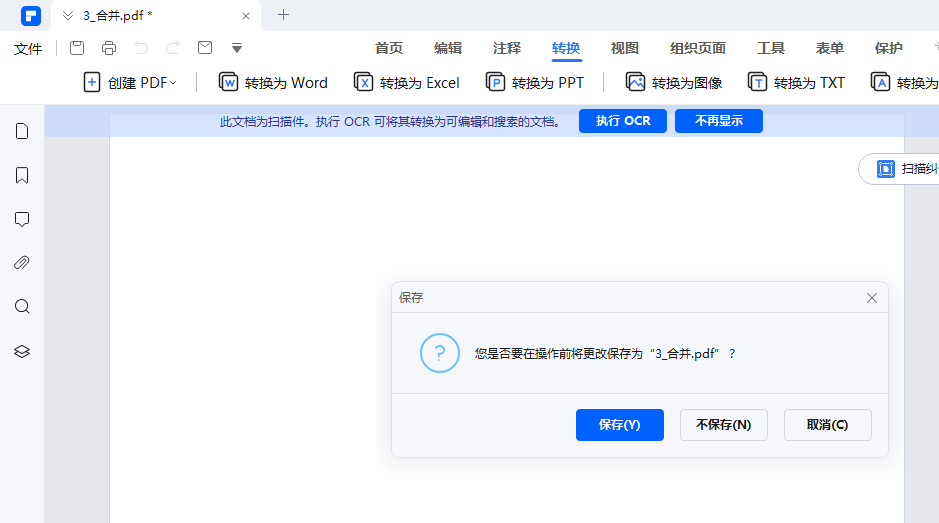Screen dimensions: 939x523
Task: Close the 保存 dialog with X
Action: click(871, 298)
